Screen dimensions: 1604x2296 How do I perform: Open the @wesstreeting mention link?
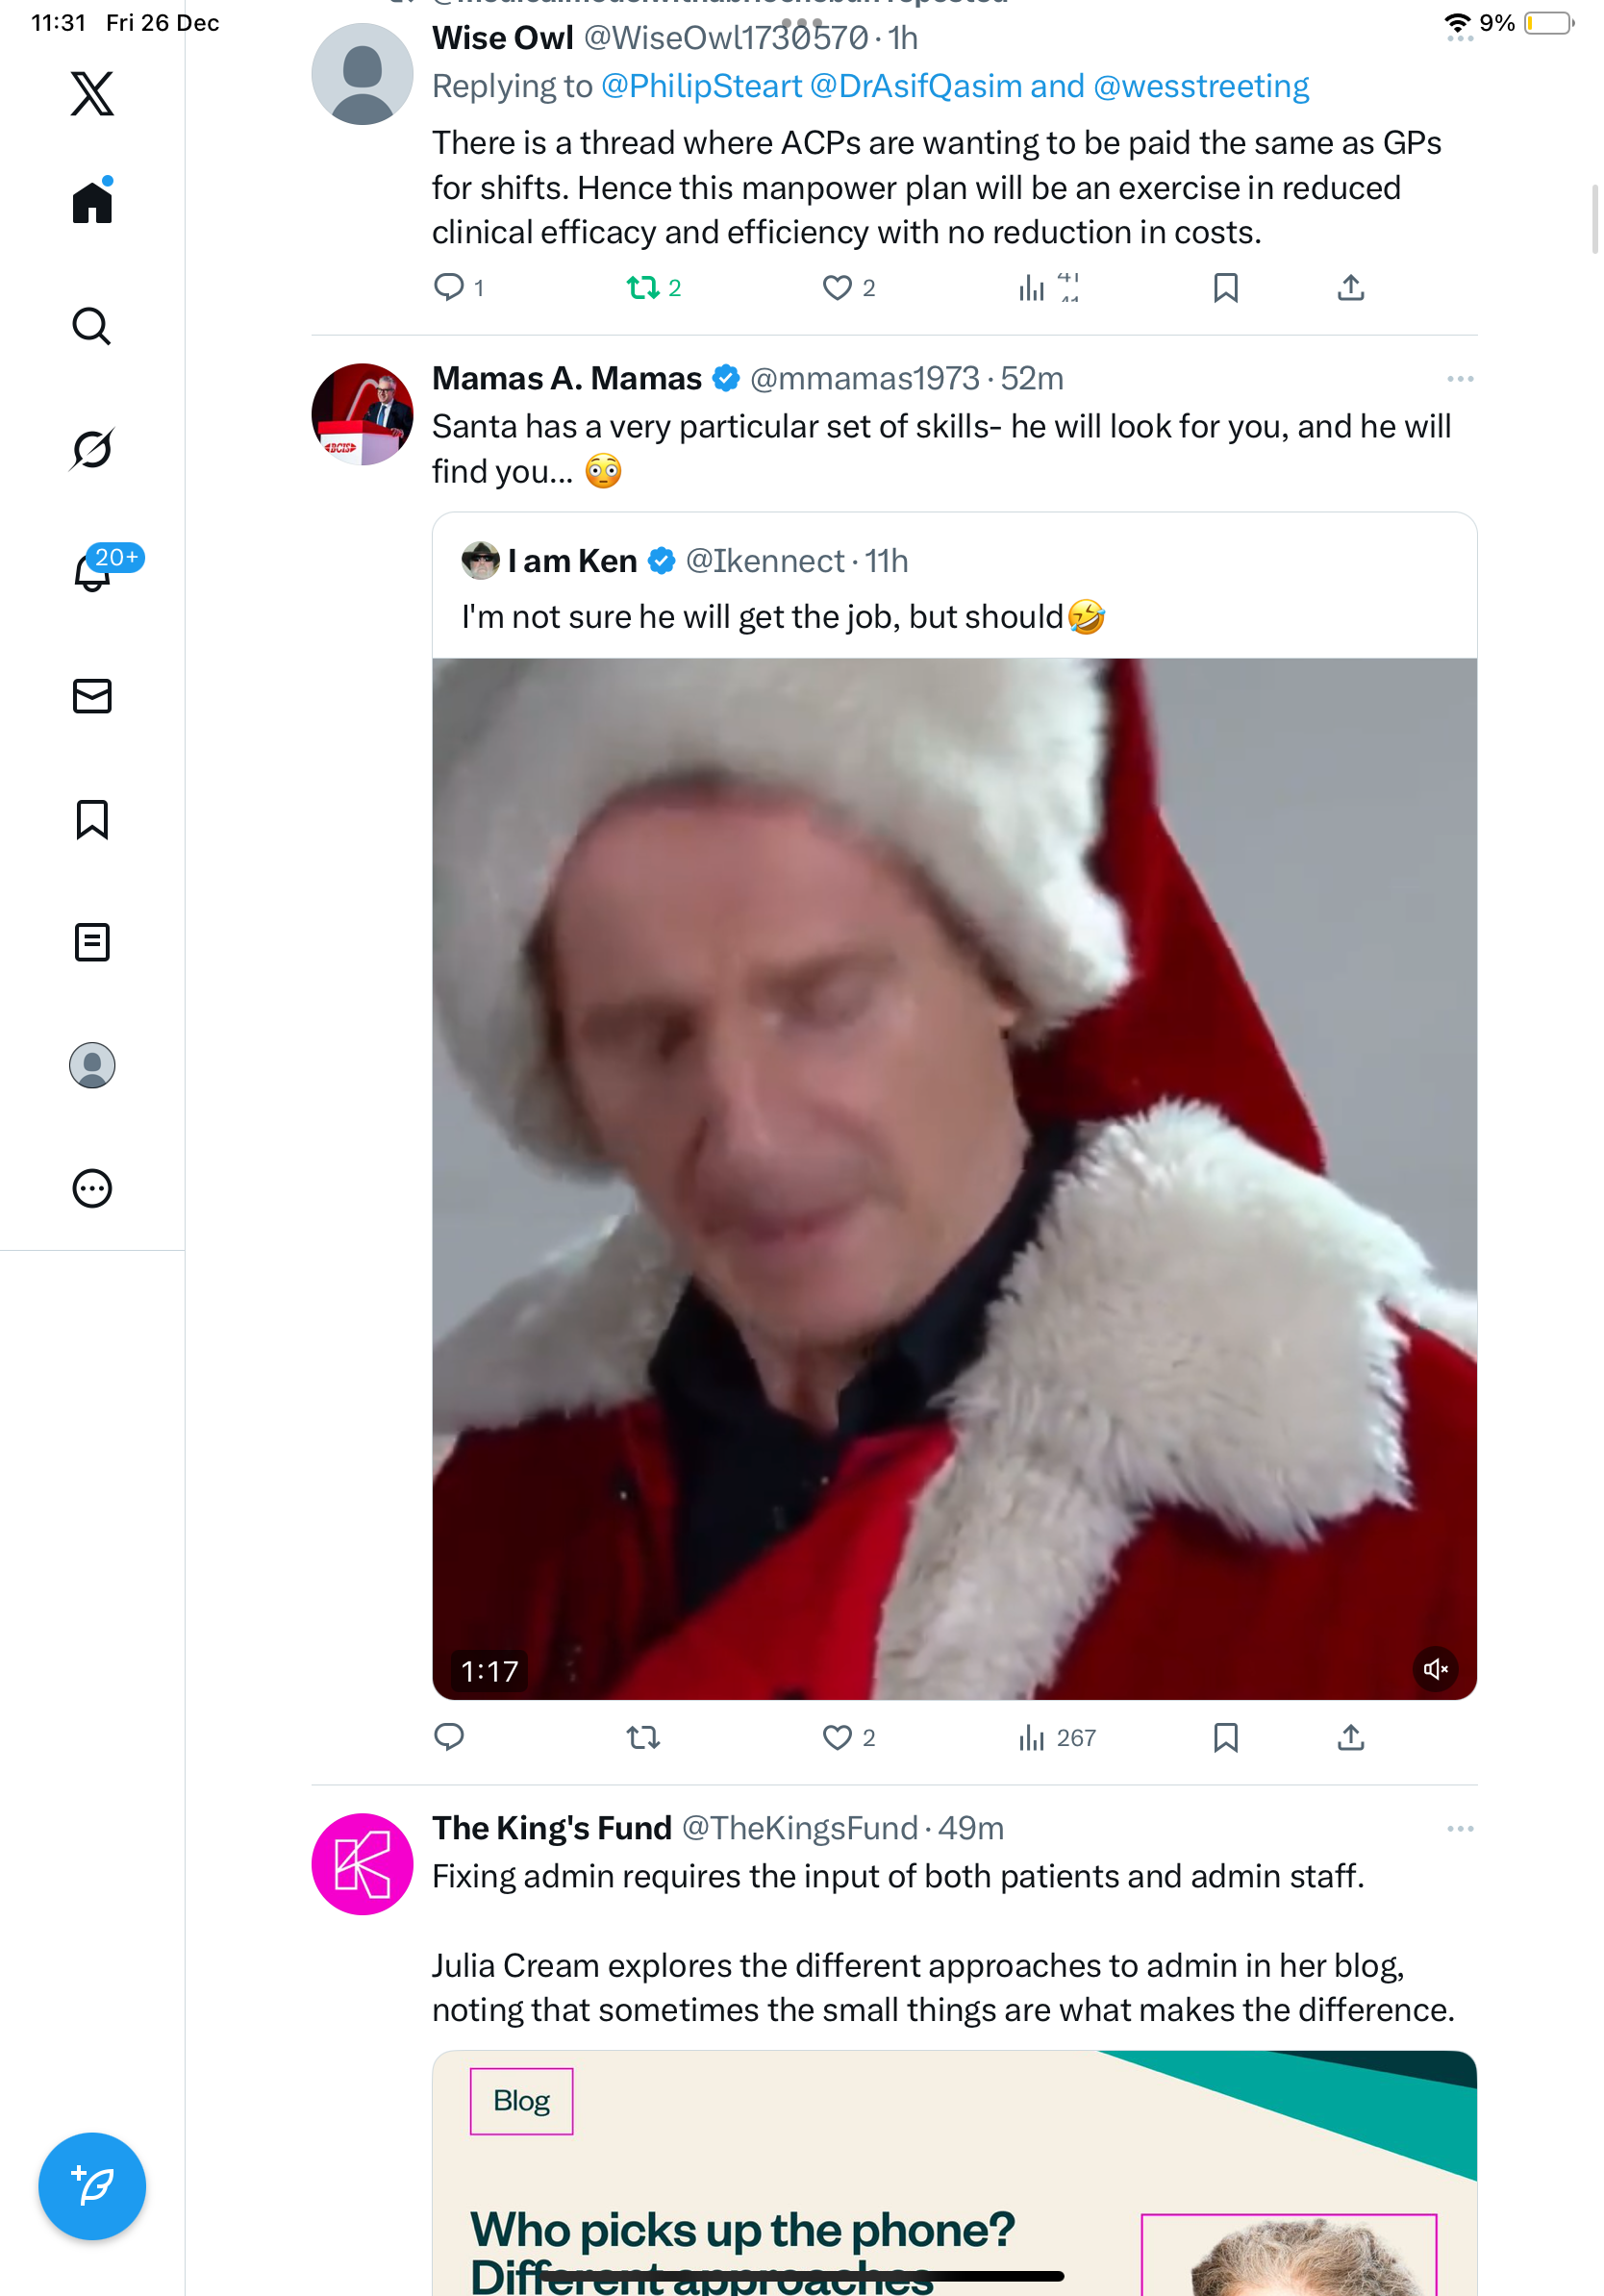[x=1201, y=87]
